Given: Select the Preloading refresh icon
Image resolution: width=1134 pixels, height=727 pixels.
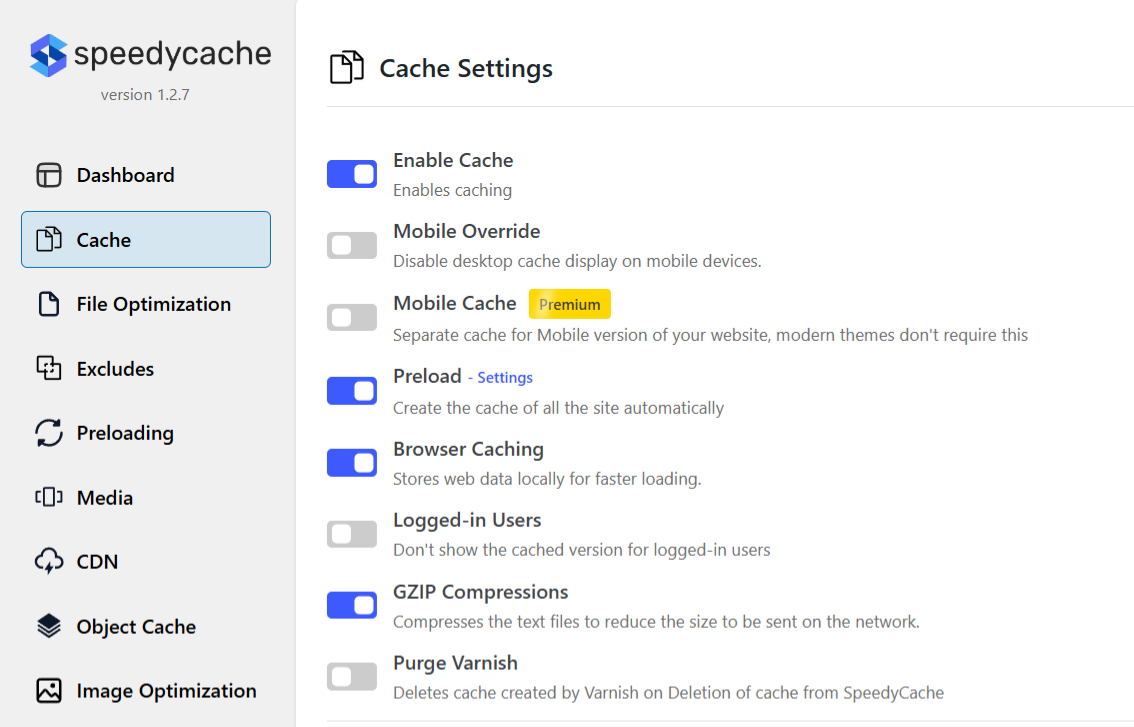Looking at the screenshot, I should 48,432.
